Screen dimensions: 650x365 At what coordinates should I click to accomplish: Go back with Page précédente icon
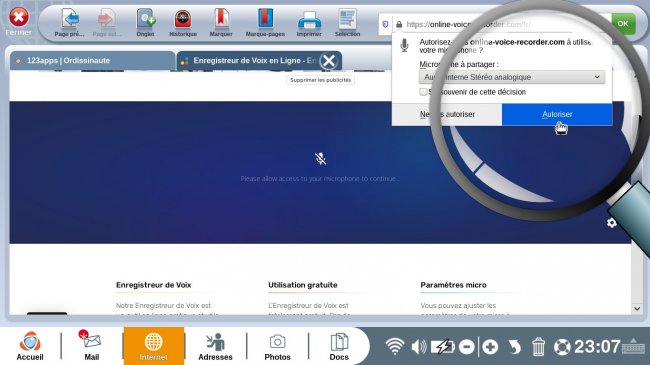pos(70,19)
